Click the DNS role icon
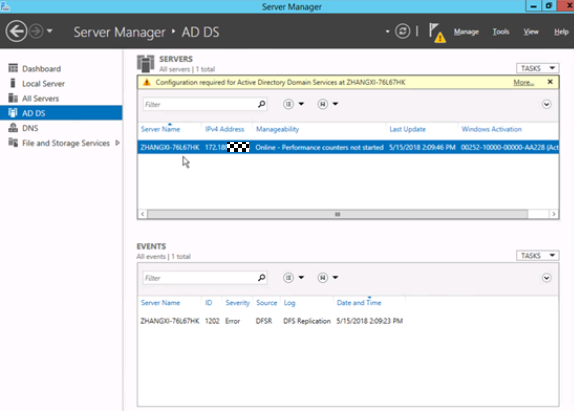Viewport: 574px width, 412px height. [13, 127]
